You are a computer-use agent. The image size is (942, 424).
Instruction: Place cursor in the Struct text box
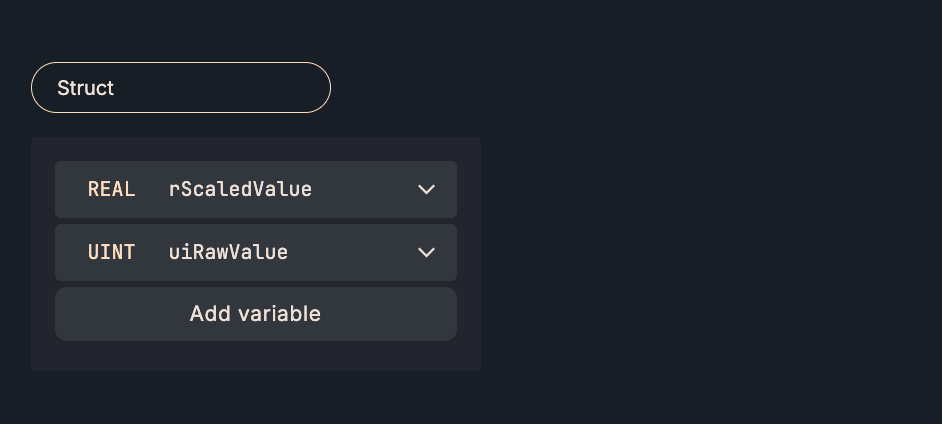coord(181,88)
